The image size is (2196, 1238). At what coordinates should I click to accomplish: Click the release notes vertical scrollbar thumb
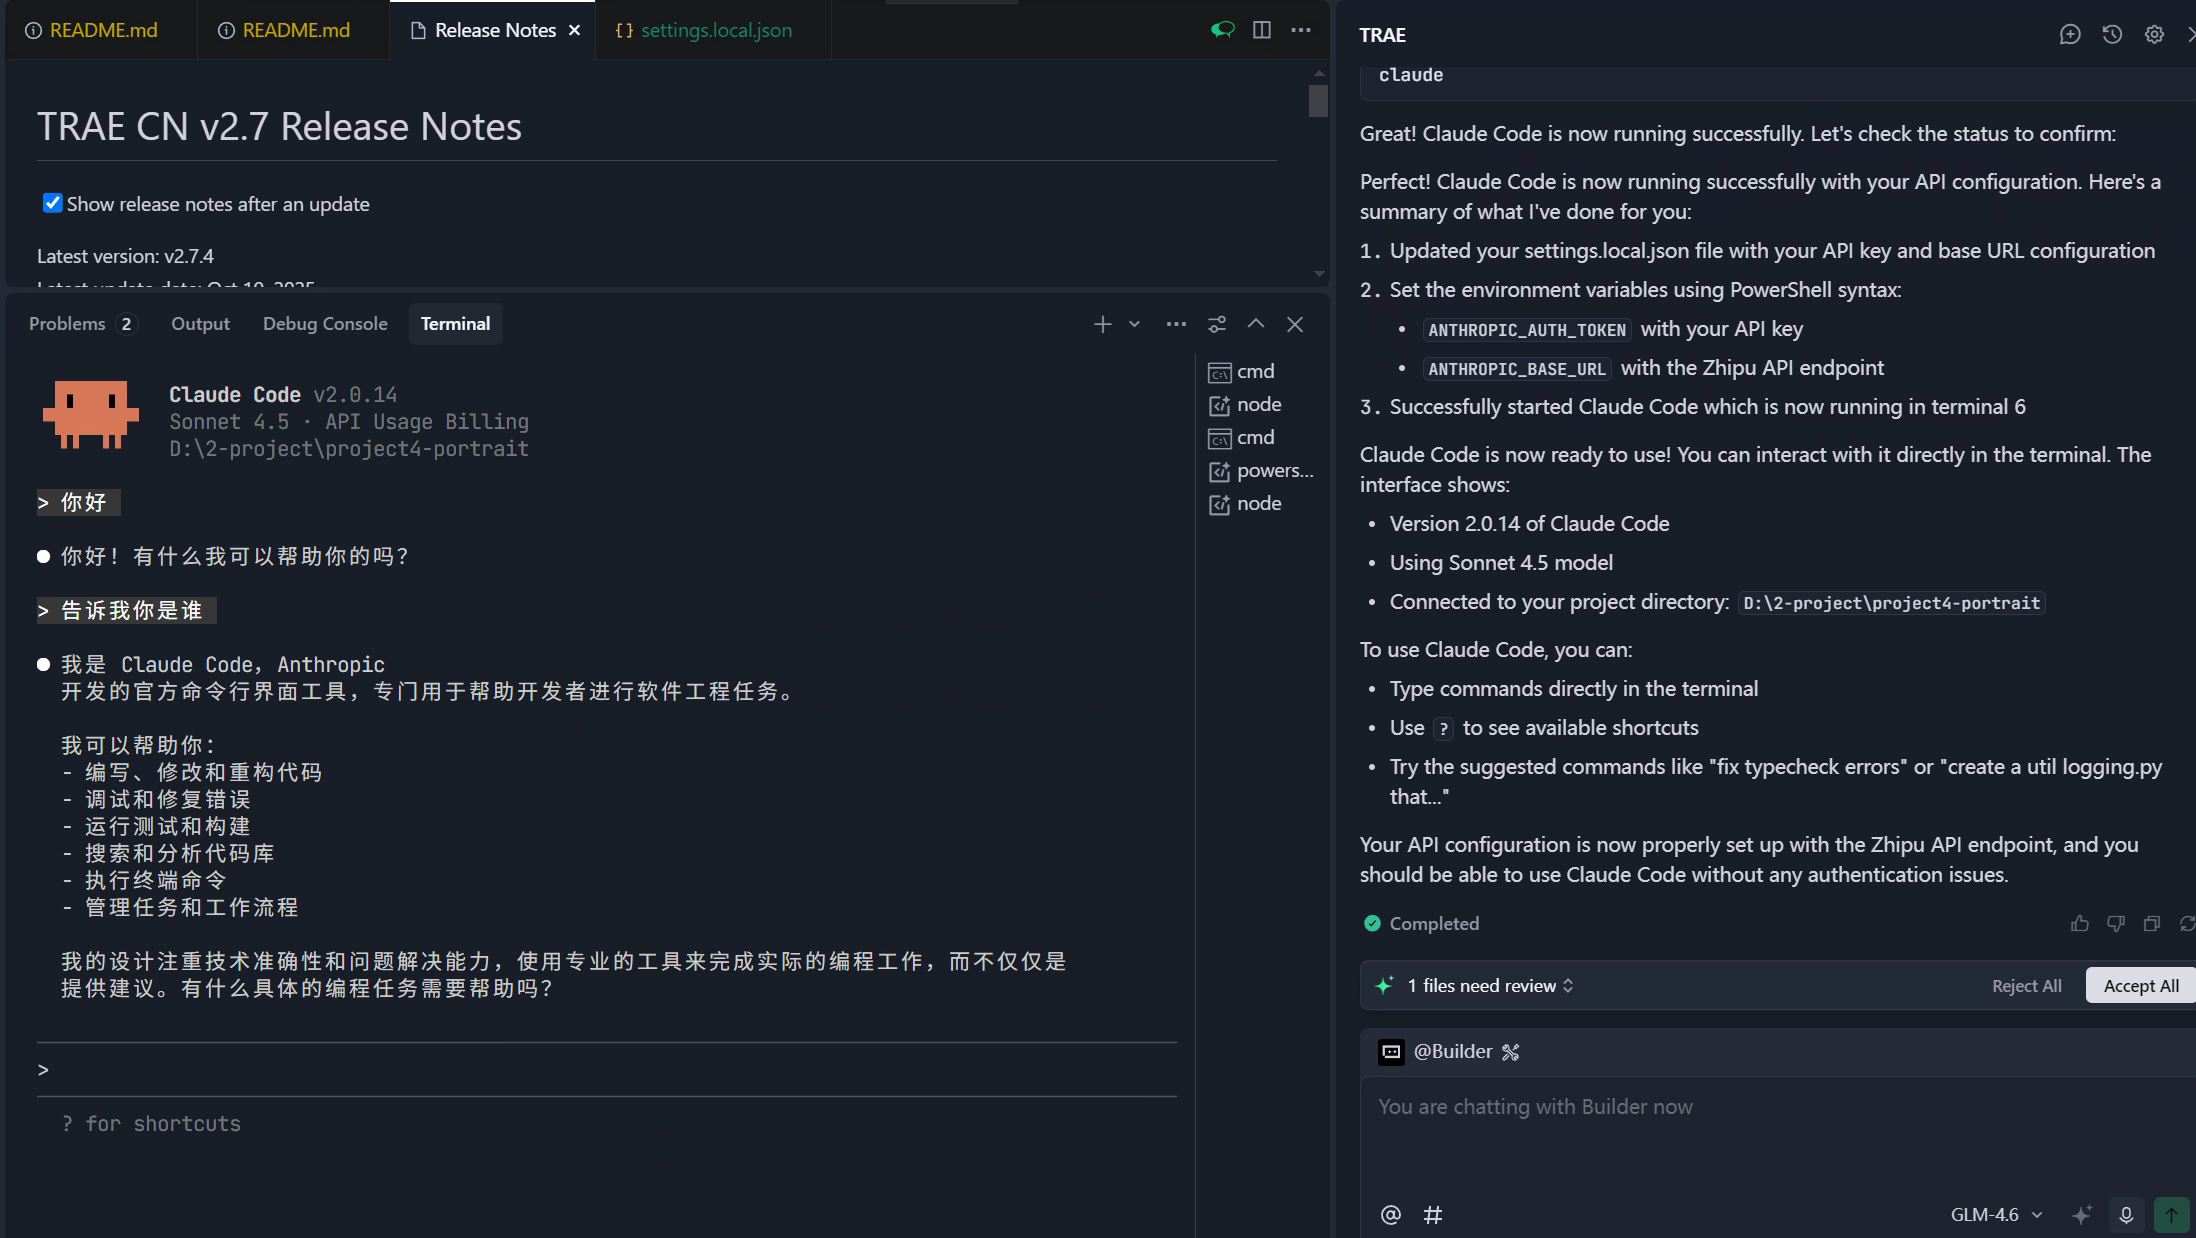coord(1319,101)
